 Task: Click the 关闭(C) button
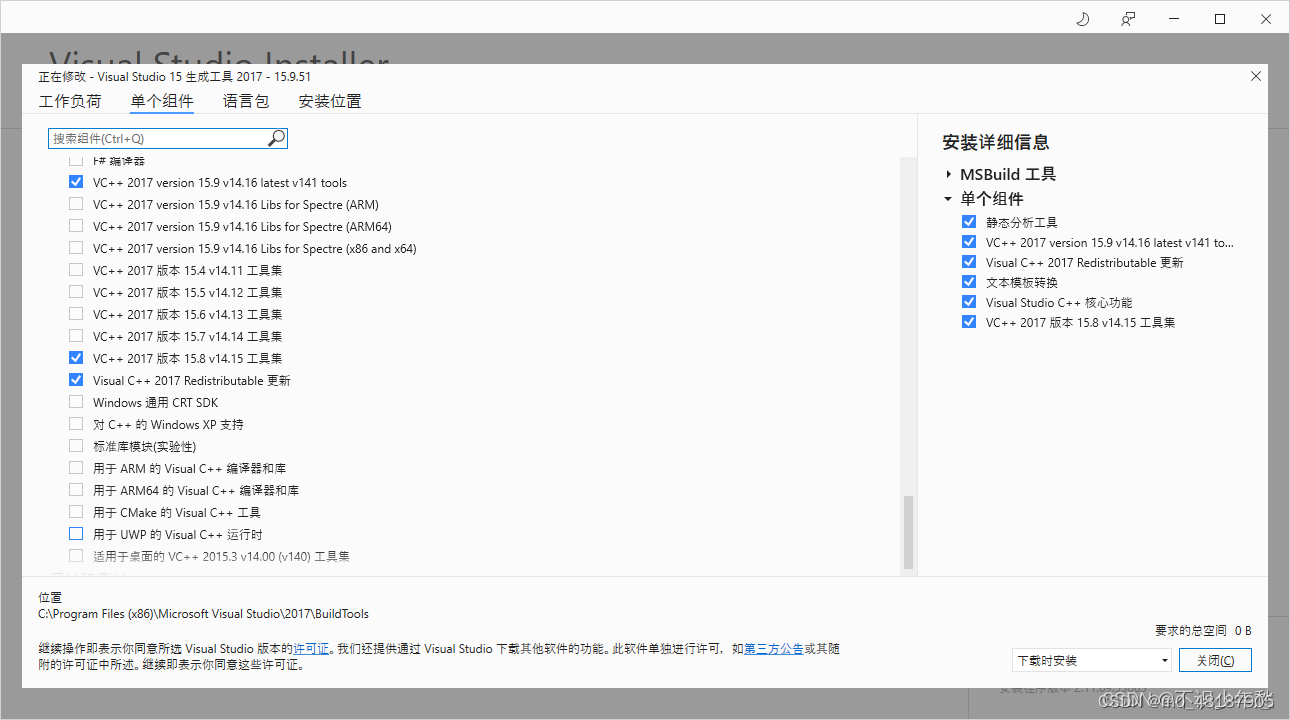pos(1215,660)
